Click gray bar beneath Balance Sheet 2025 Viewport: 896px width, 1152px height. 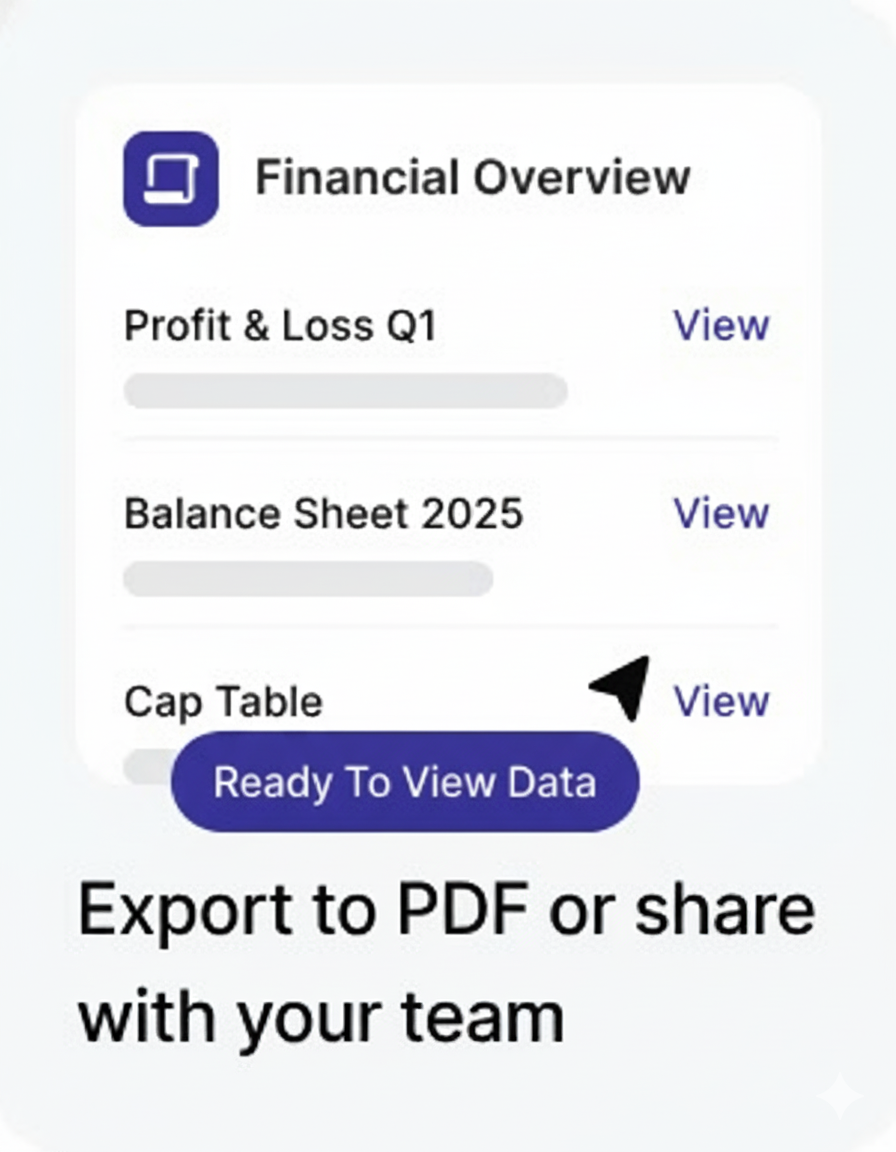pyautogui.click(x=308, y=579)
